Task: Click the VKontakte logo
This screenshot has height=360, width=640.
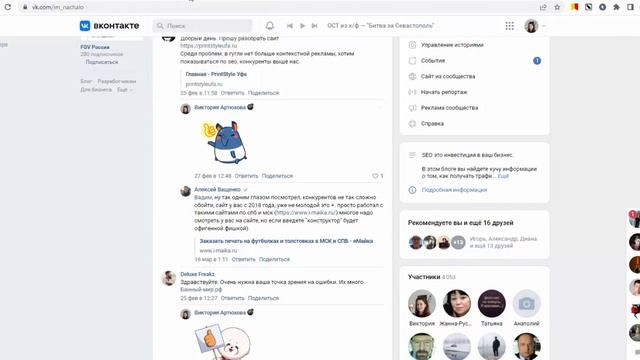Action: (109, 26)
